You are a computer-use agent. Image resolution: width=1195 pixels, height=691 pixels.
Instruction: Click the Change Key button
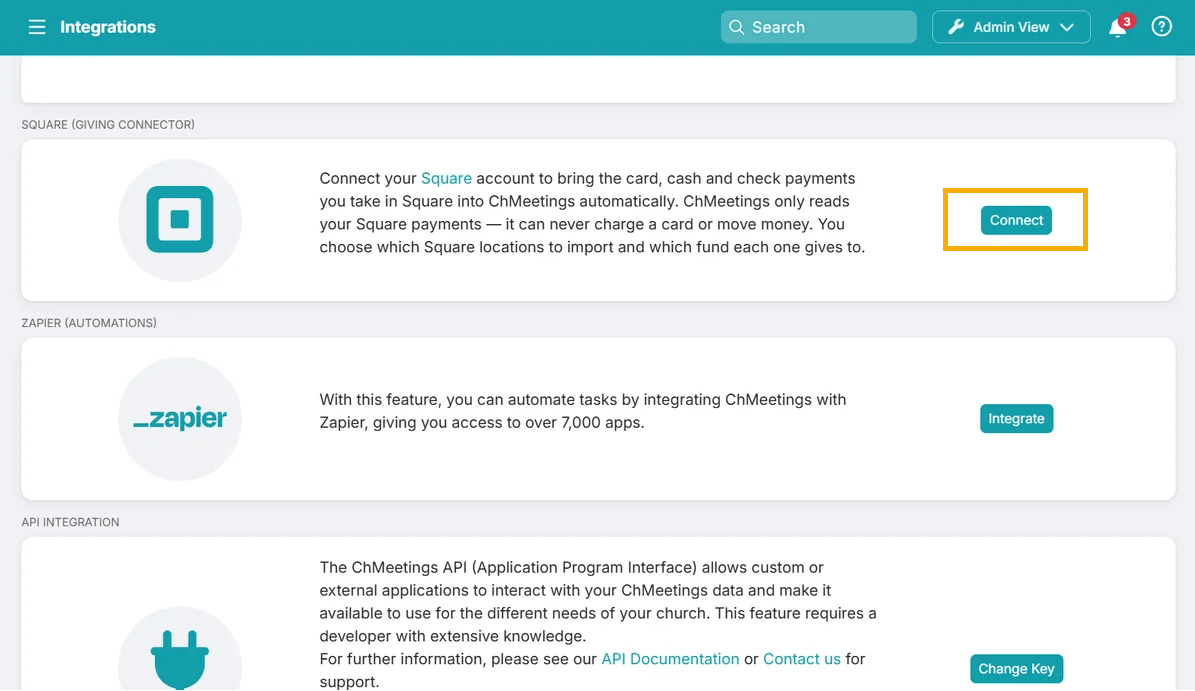coord(1016,668)
